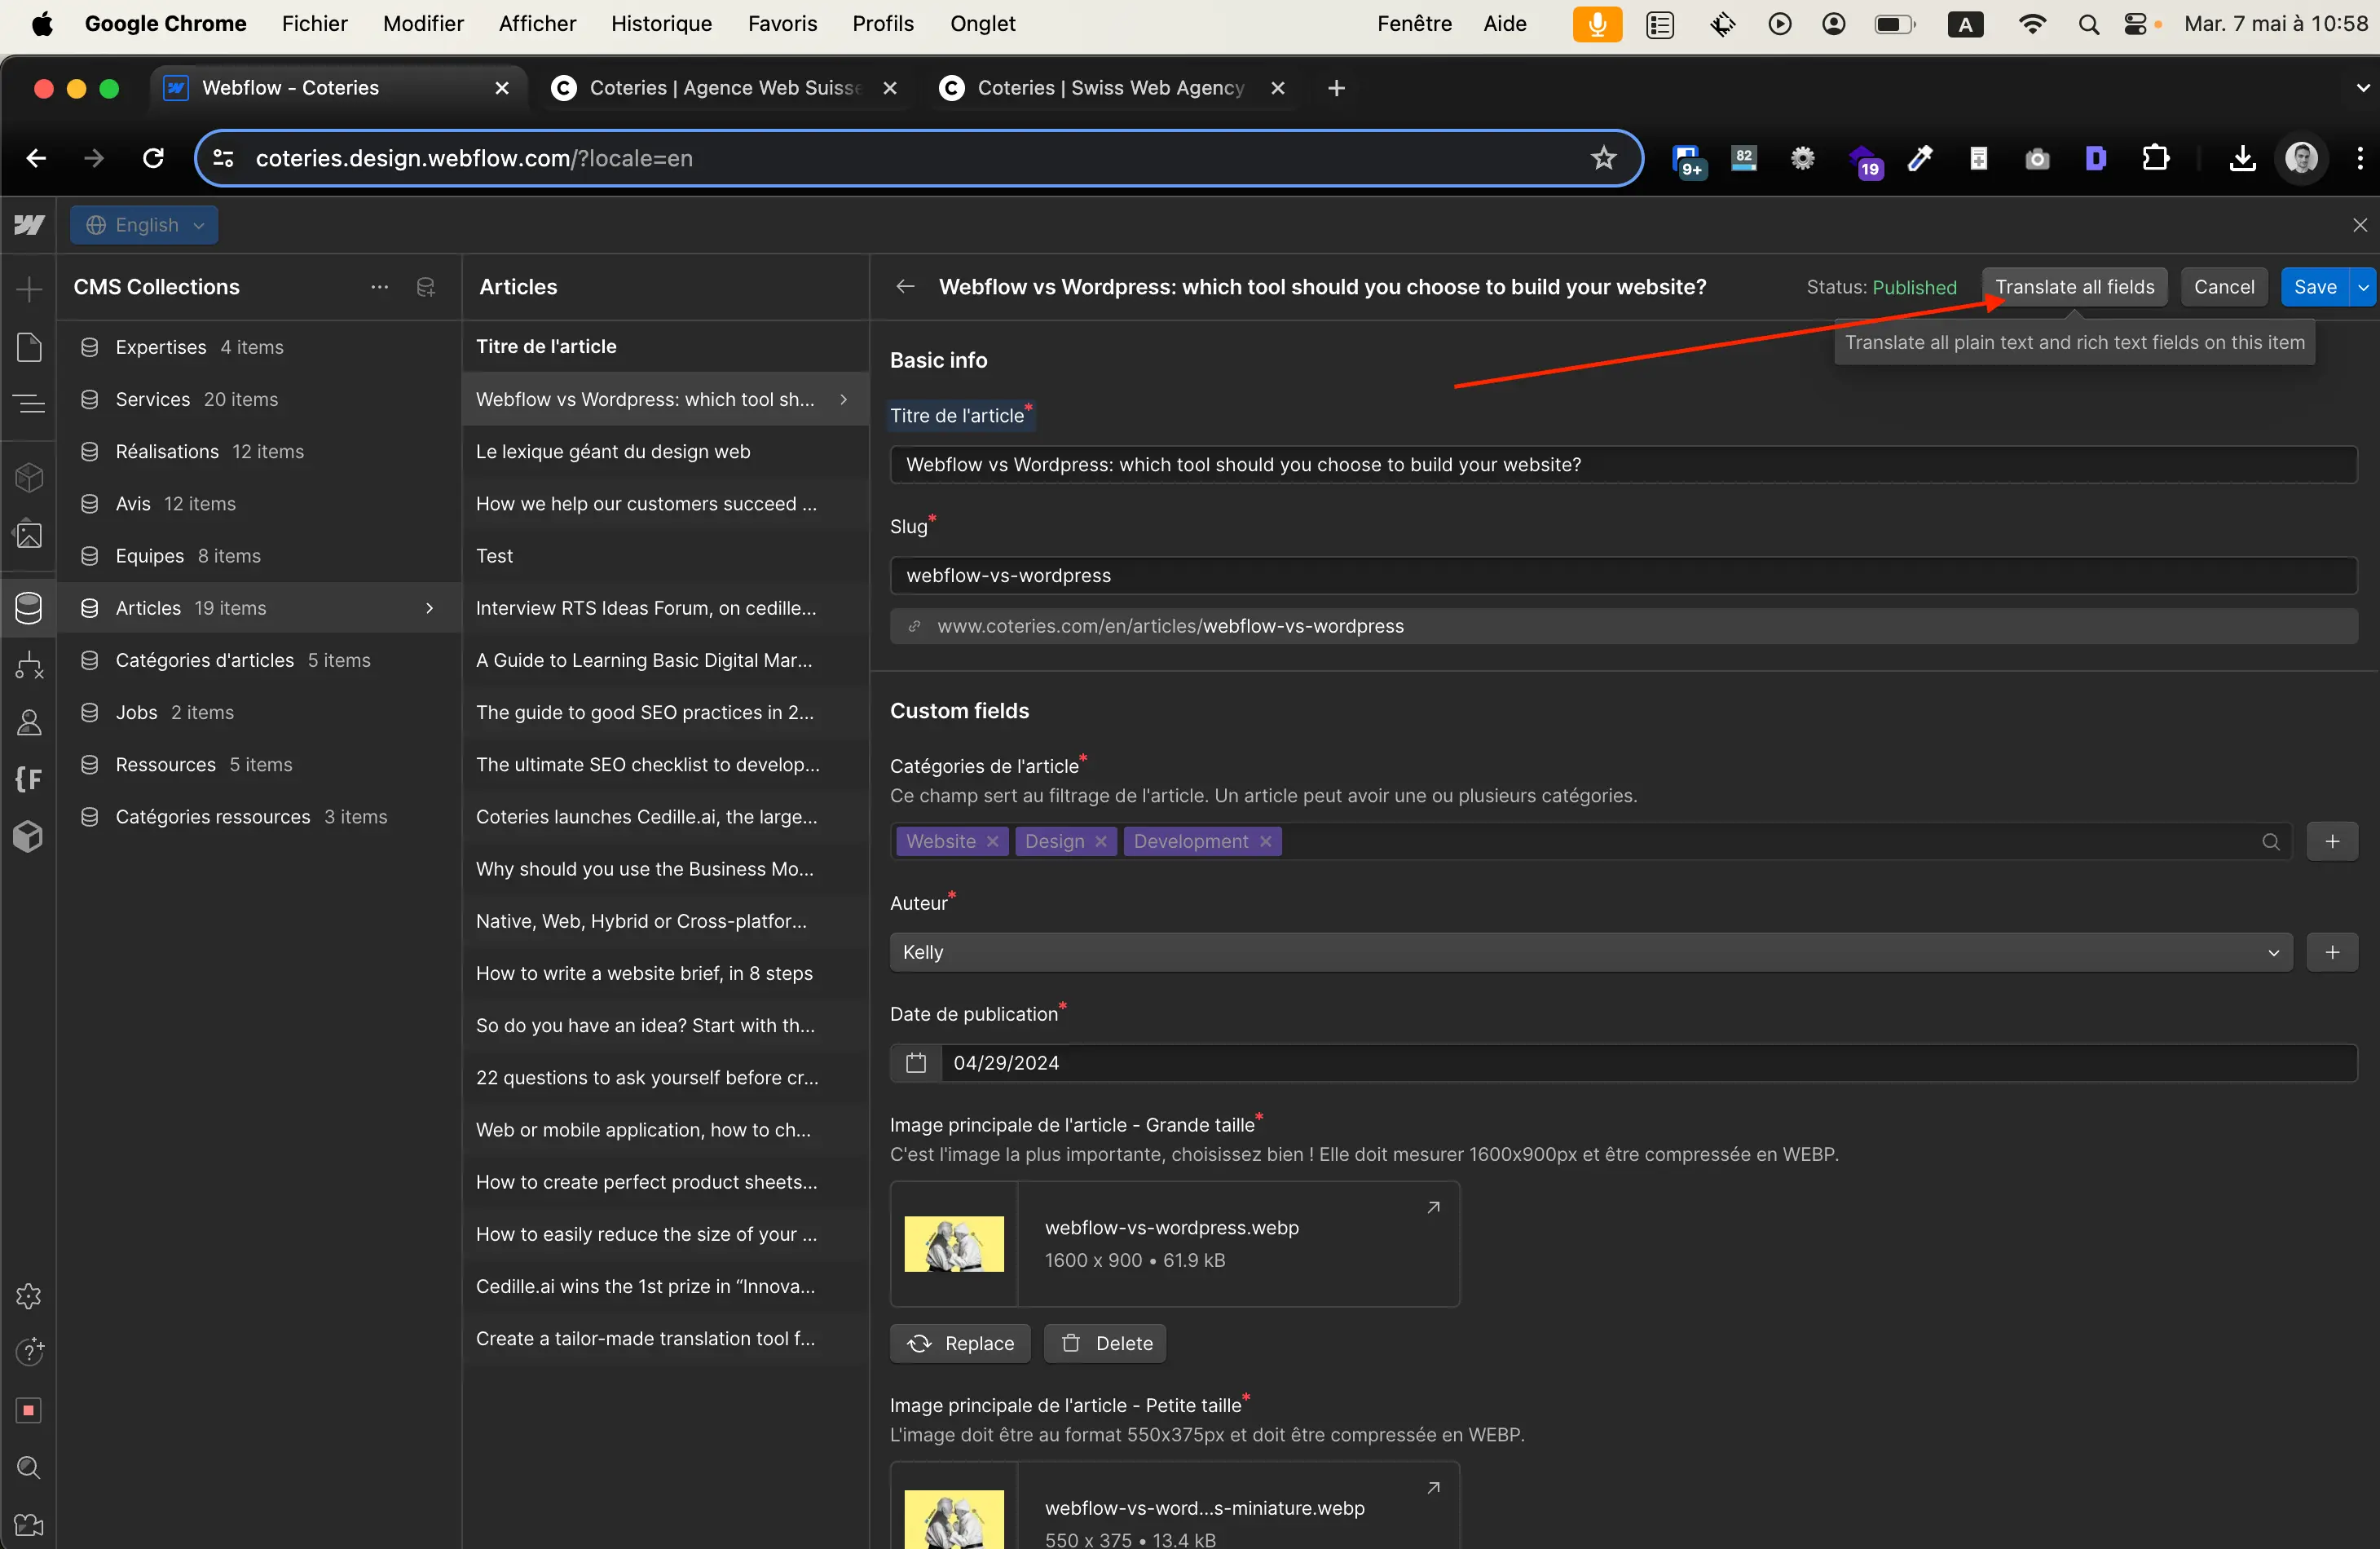Open the Finsweet {F extension icon
The height and width of the screenshot is (1549, 2380).
29,779
